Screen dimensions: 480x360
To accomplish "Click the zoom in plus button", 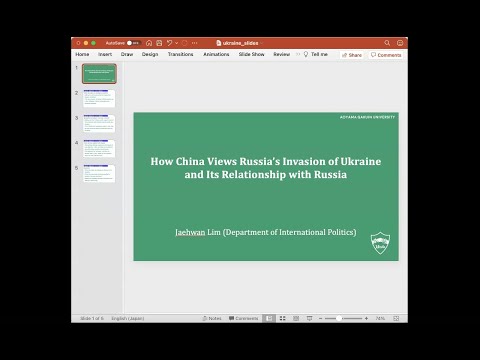I will click(x=366, y=318).
